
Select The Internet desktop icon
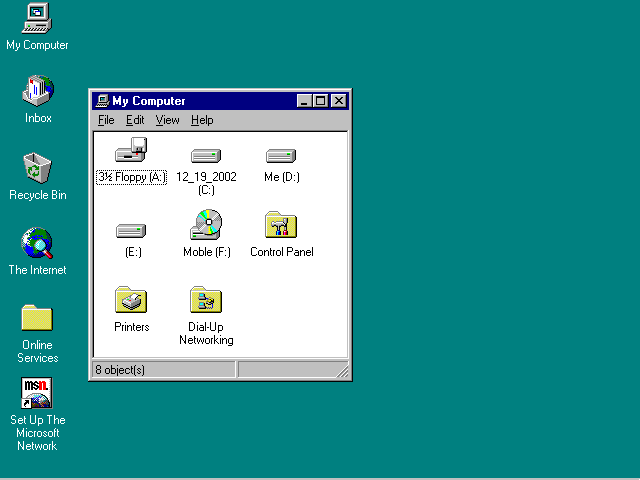[37, 243]
